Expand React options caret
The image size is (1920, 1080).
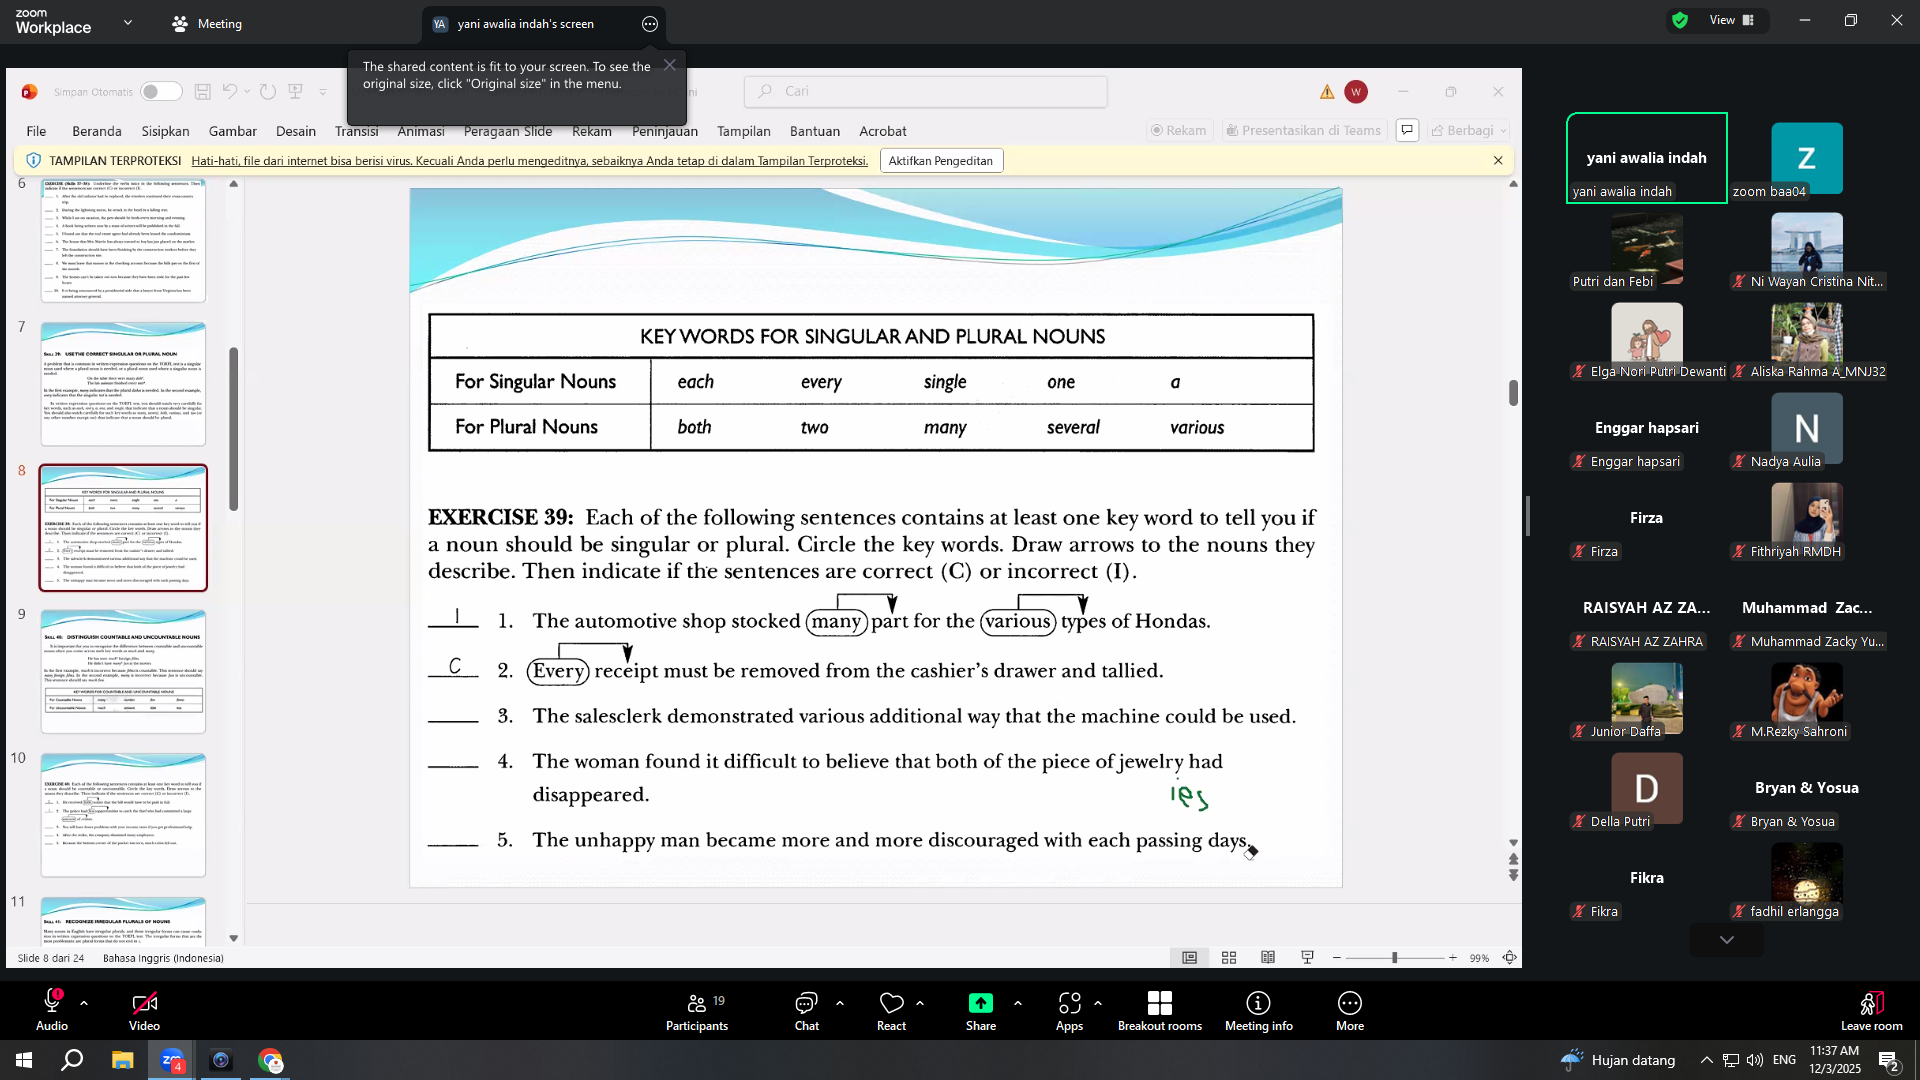[x=919, y=1002]
